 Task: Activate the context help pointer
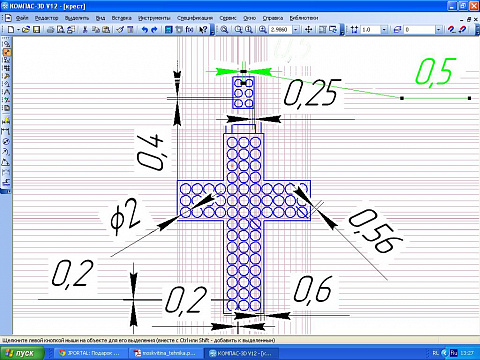[203, 30]
